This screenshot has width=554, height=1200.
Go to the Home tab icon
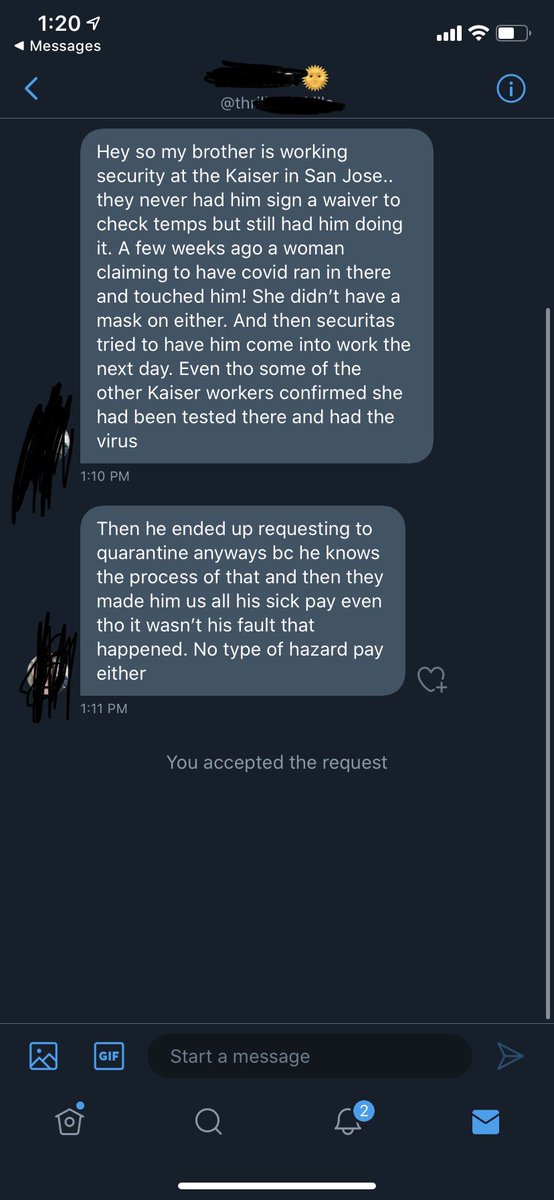tap(69, 1120)
